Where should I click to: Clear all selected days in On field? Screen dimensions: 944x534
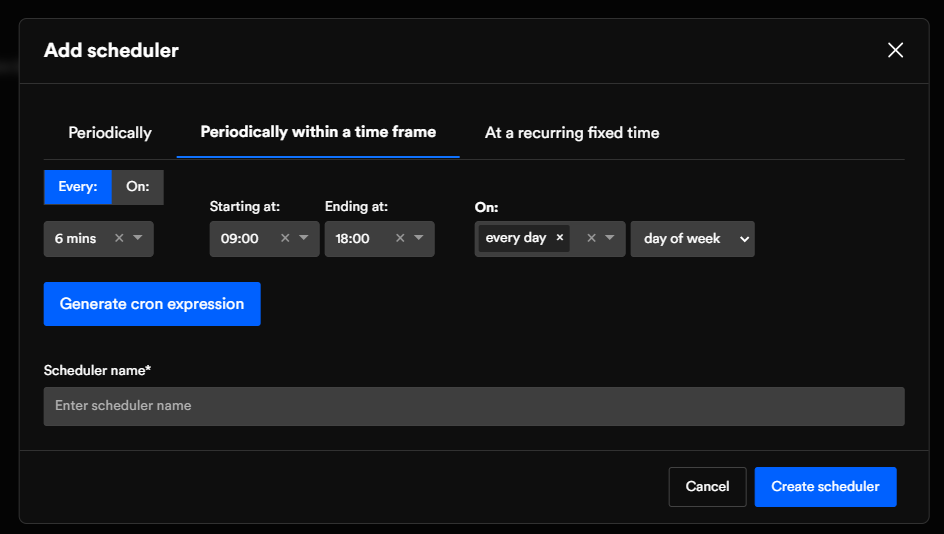point(591,238)
